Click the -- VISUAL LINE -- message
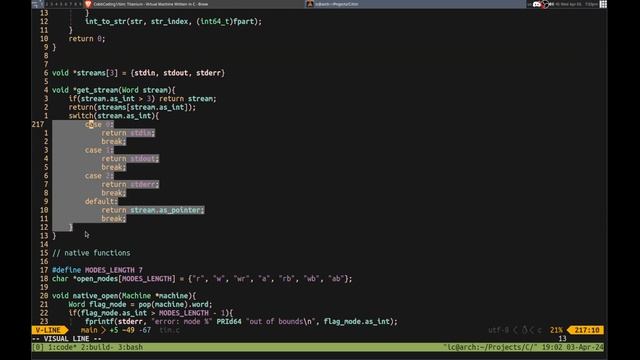 pos(67,339)
